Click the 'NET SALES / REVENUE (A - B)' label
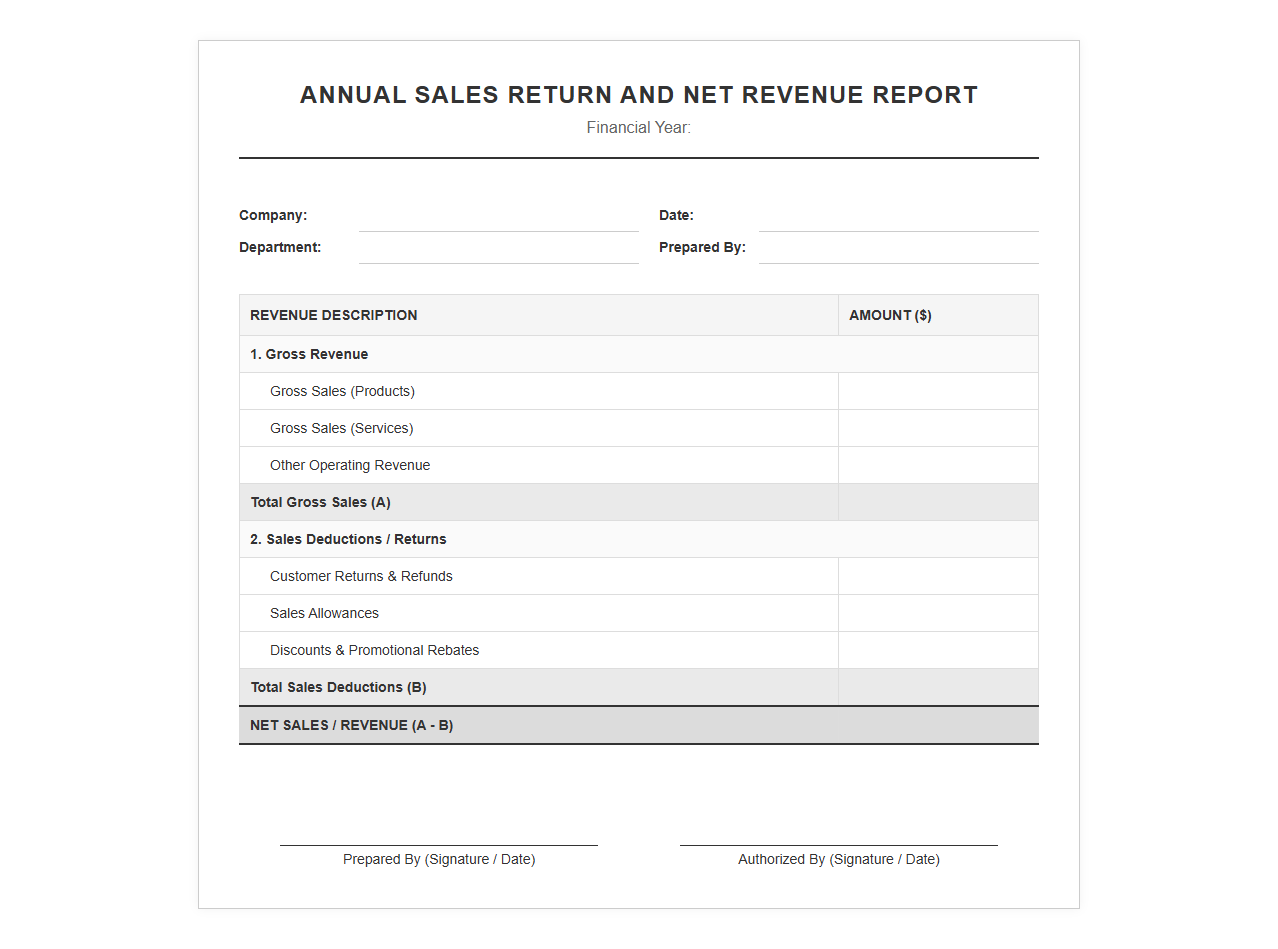 point(351,725)
